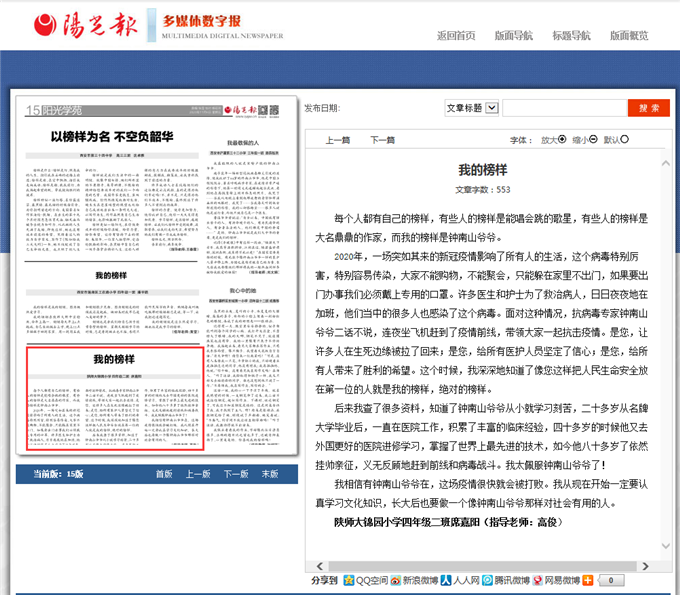Open 以榜样为名 不空负韶华 article in page preview
Screen dimensions: 680x595
[112, 137]
